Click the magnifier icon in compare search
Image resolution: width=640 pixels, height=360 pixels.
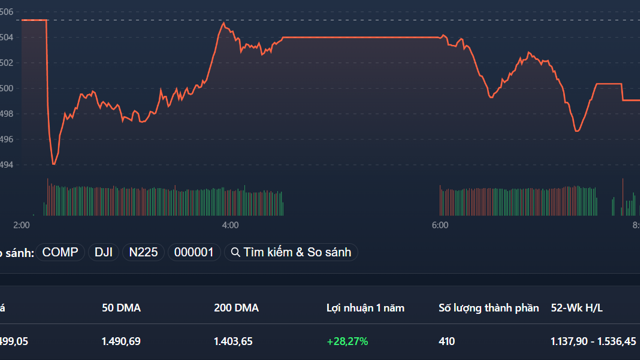[x=235, y=252]
